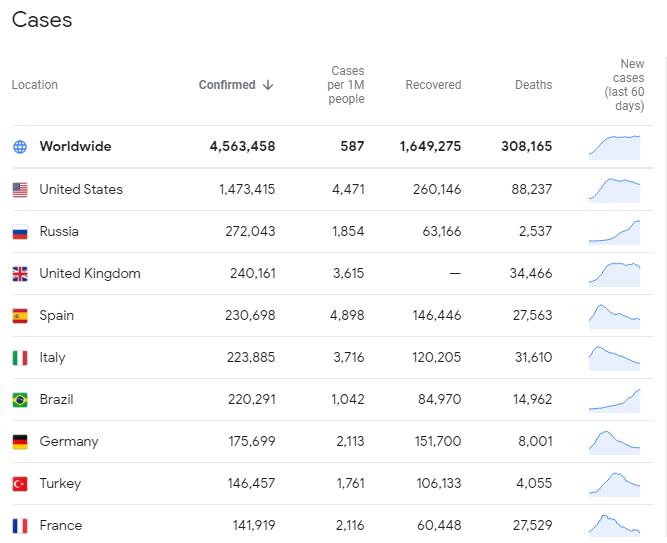Sort table by Location header
Screen dimensions: 667x543
pos(35,85)
